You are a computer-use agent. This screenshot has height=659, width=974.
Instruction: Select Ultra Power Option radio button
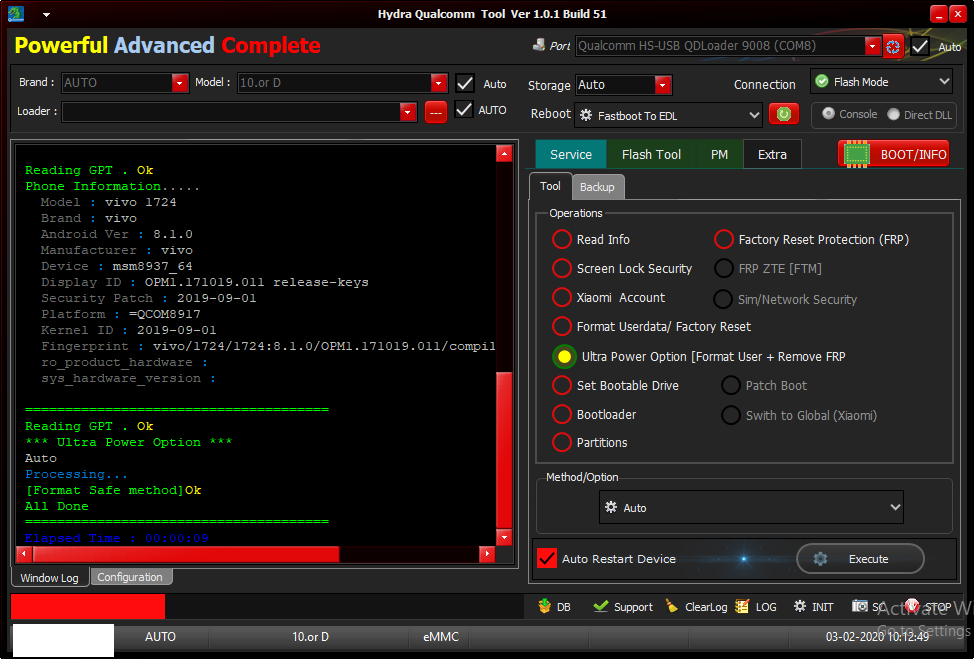[564, 357]
